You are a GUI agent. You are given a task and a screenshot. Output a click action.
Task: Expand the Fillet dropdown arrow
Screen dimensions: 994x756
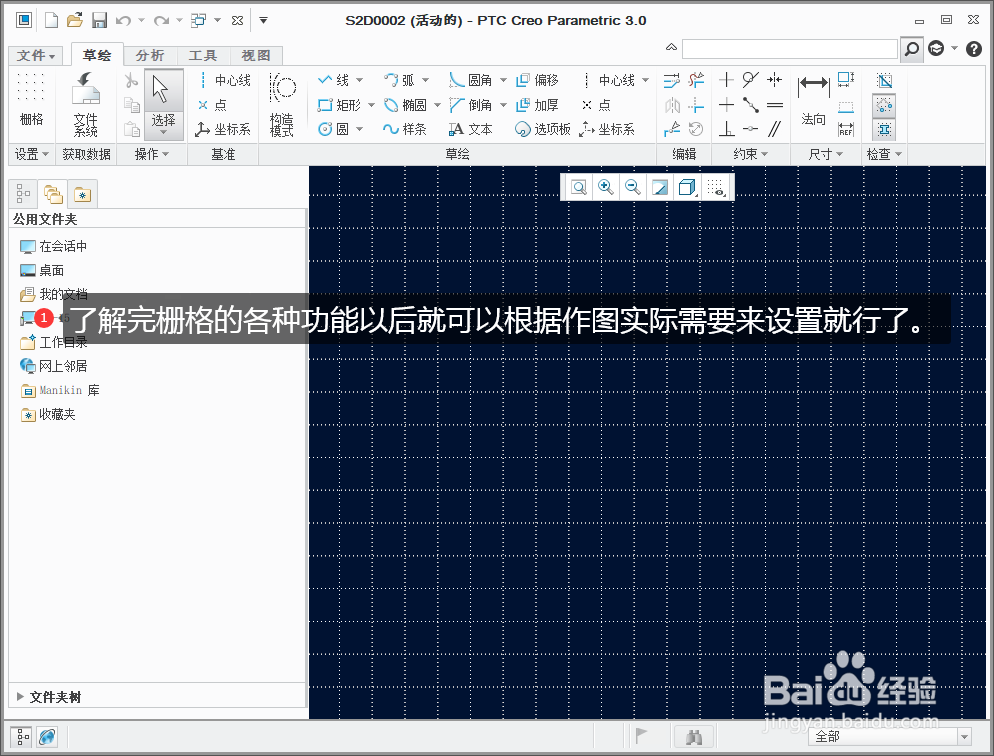[x=503, y=80]
